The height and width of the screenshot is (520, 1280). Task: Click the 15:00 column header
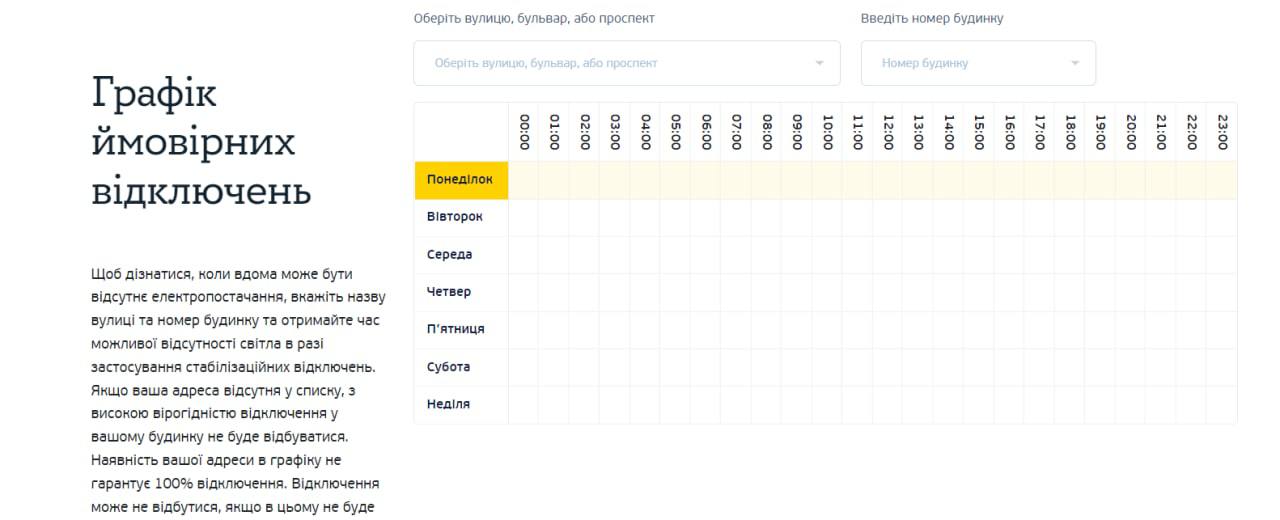(x=979, y=132)
